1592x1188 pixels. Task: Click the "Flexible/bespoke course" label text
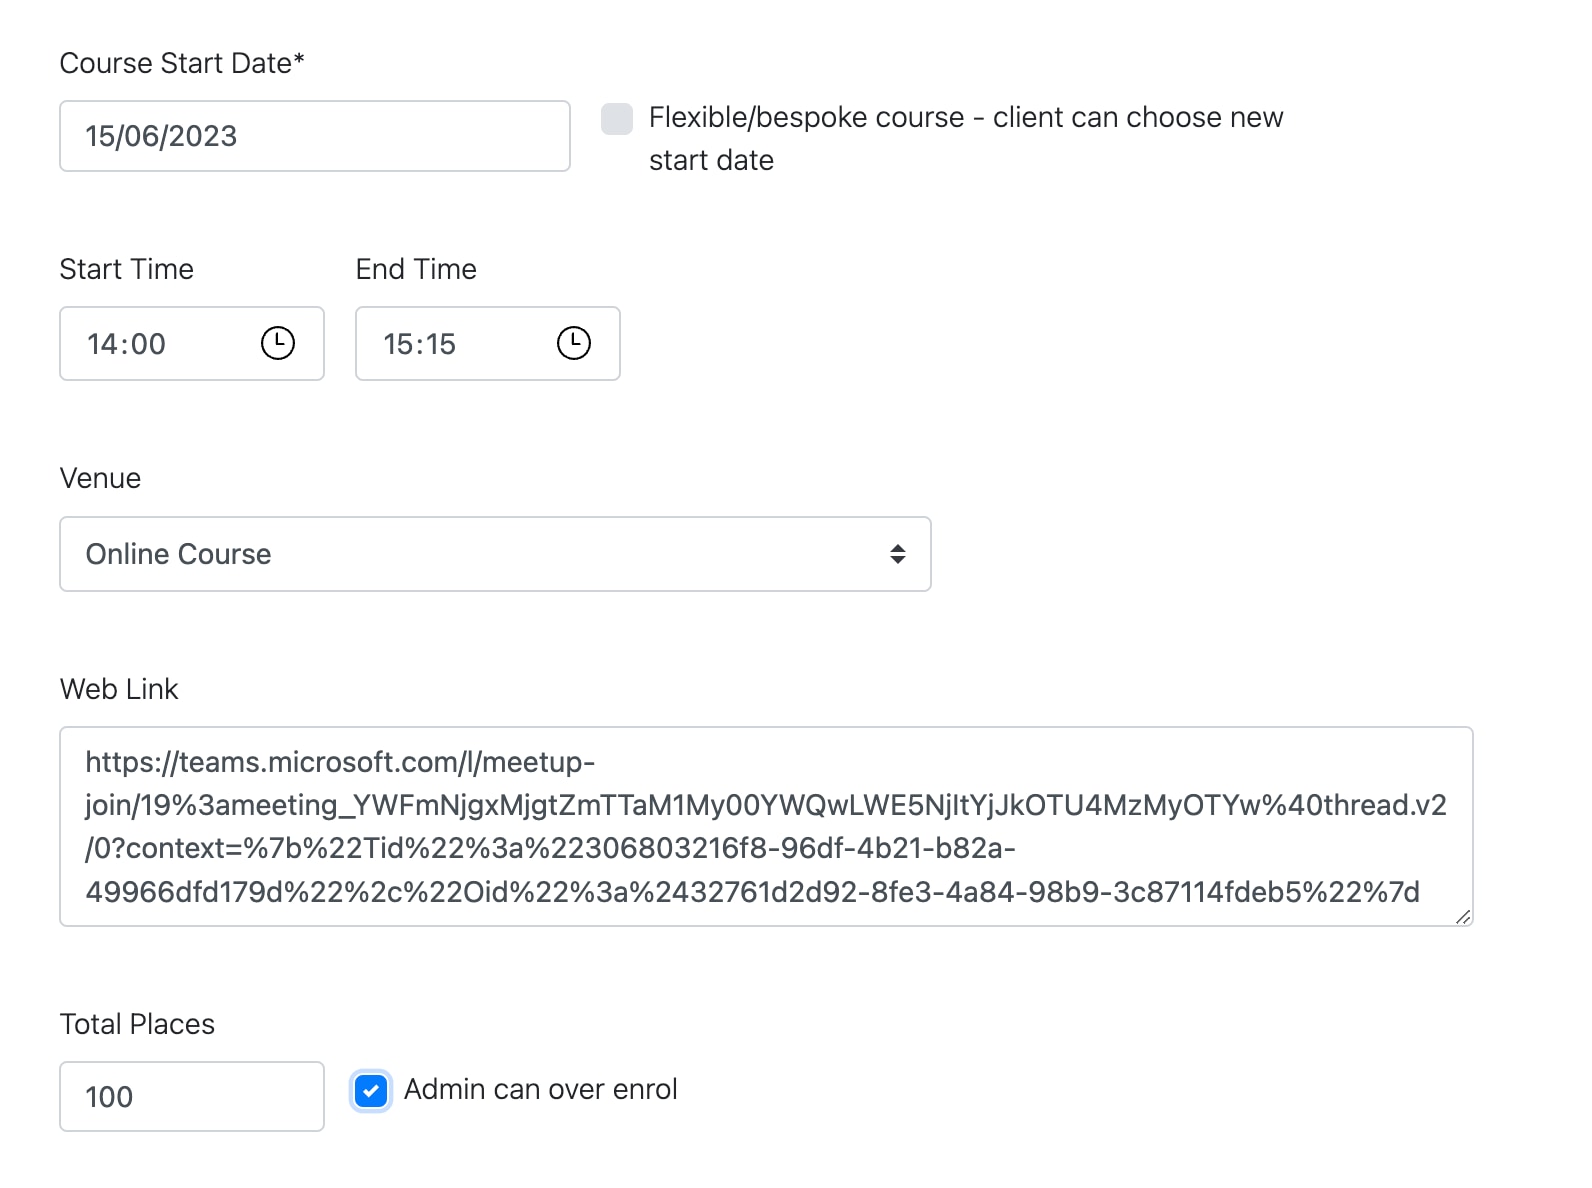point(965,118)
